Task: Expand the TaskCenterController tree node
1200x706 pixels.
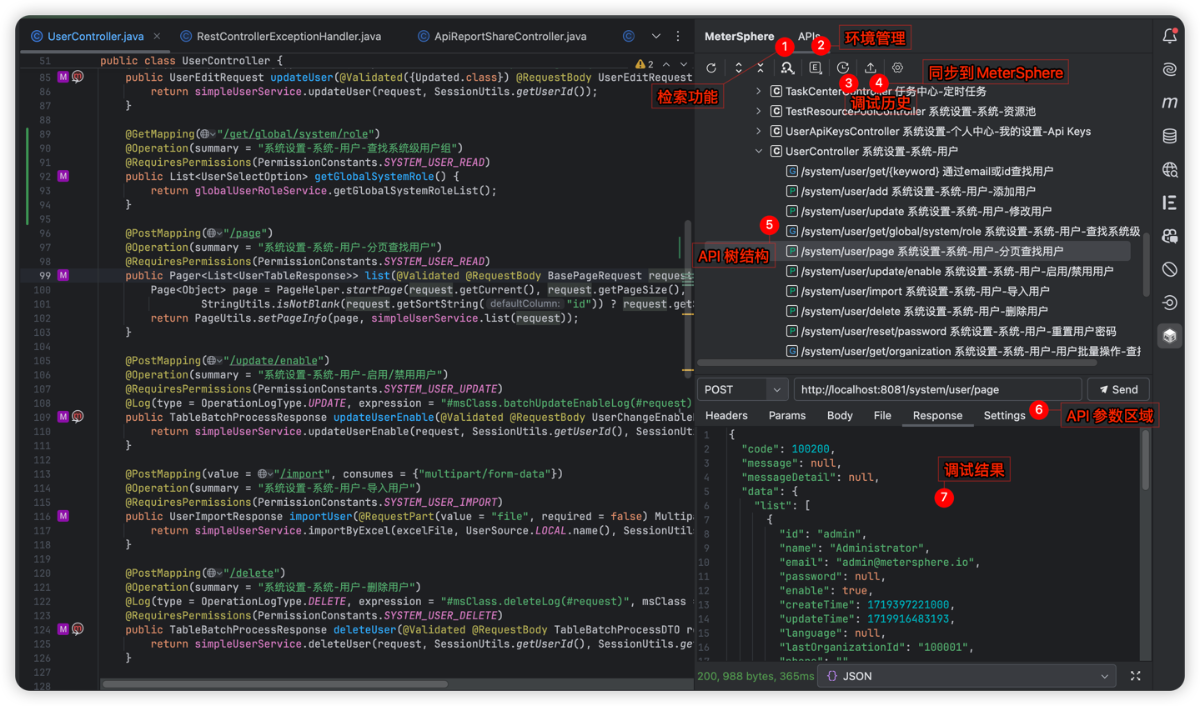Action: point(759,91)
